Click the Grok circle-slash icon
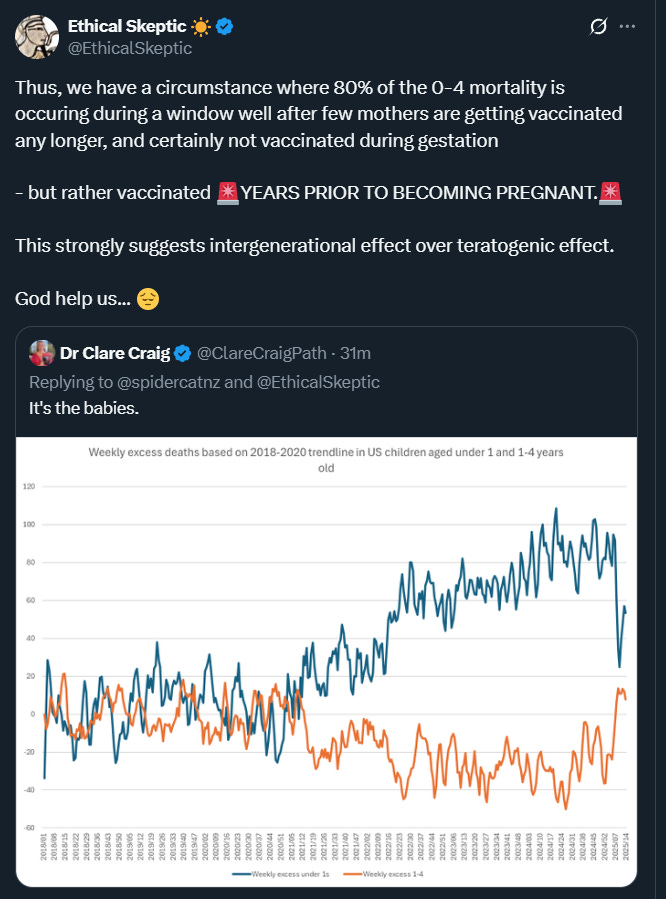This screenshot has width=666, height=899. (598, 26)
